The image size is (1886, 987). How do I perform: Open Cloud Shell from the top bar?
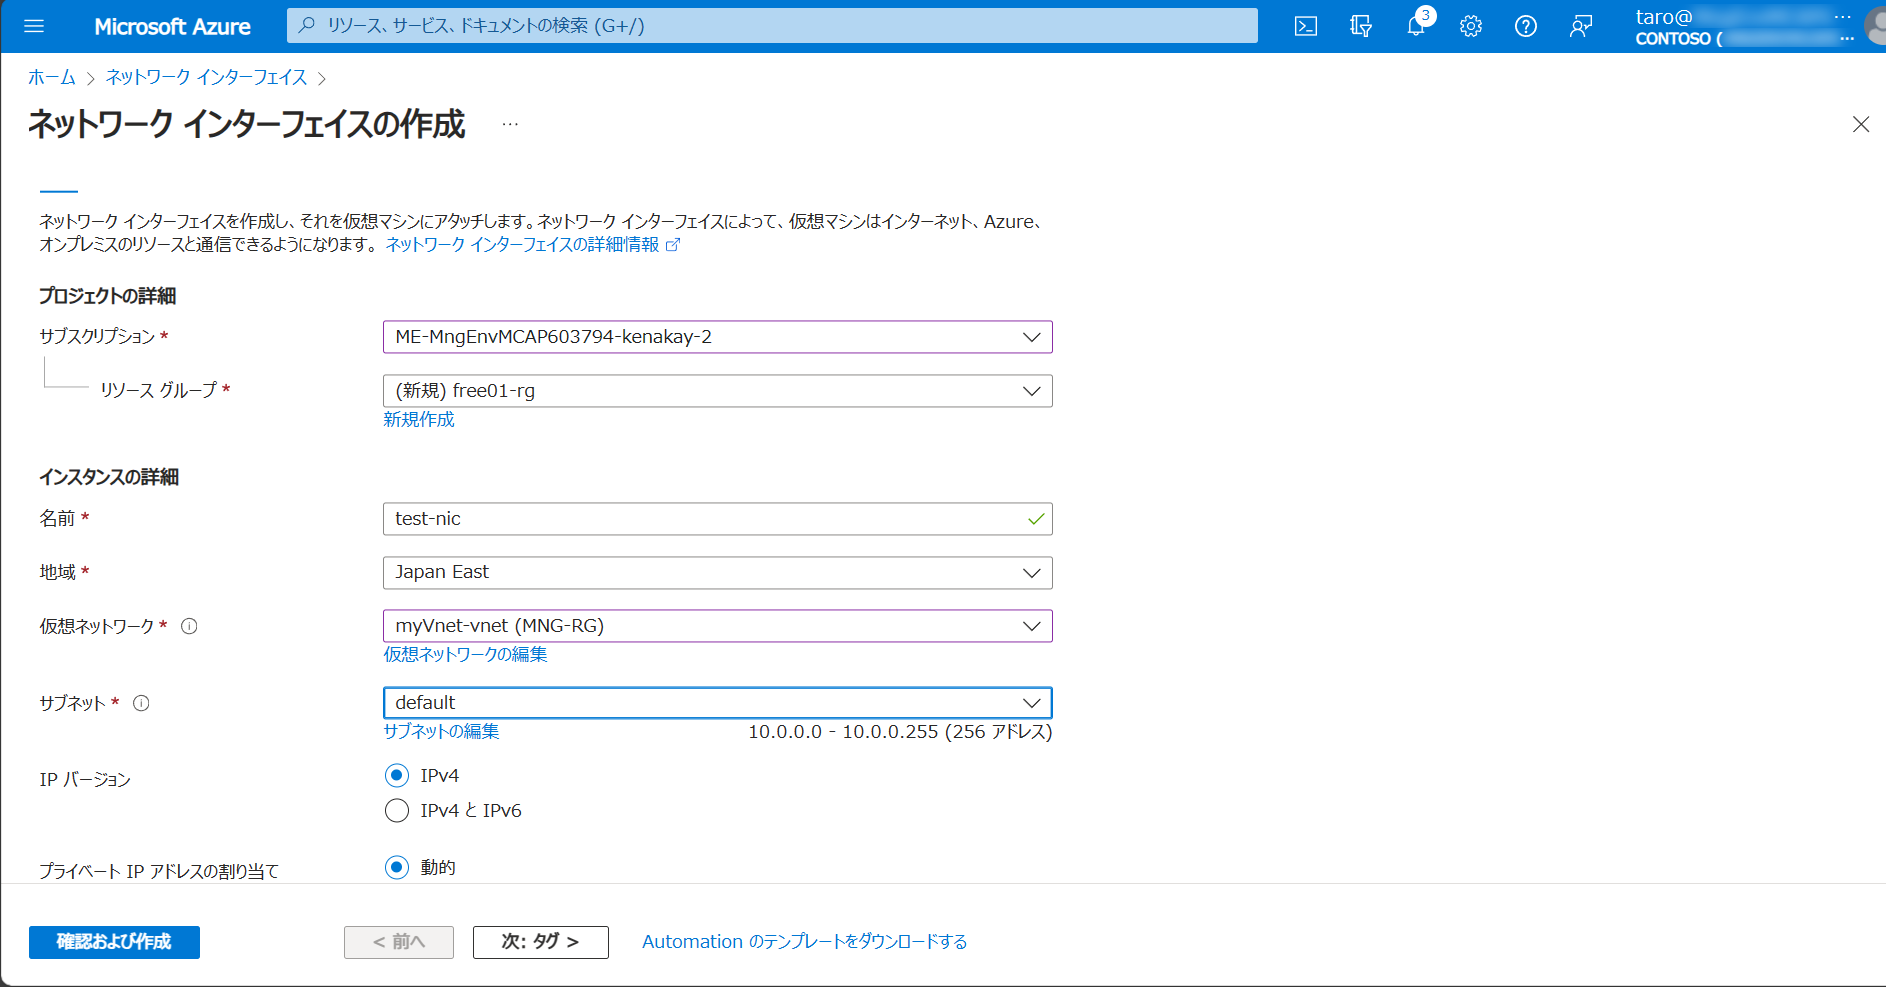pyautogui.click(x=1306, y=26)
